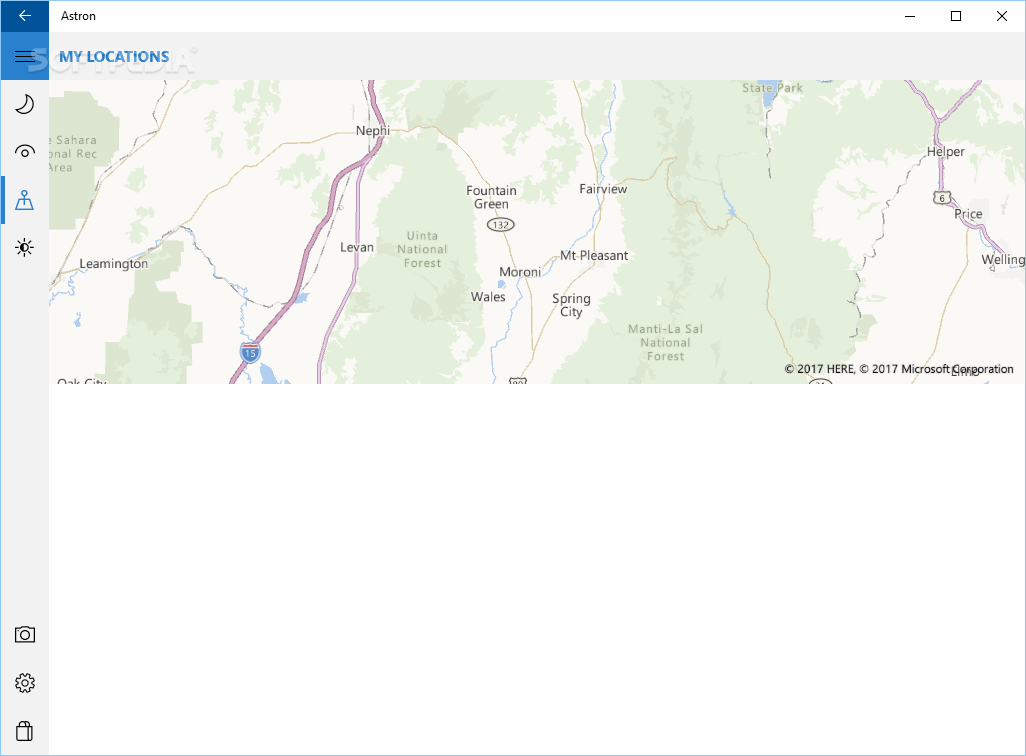Click Leamington on the map
The width and height of the screenshot is (1026, 756).
[114, 264]
